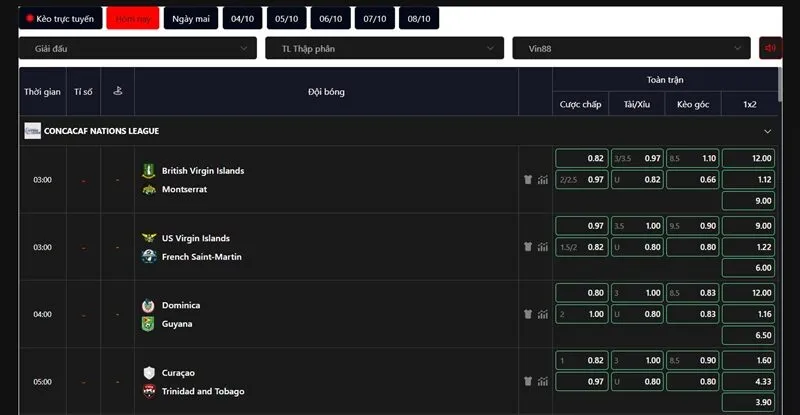Viewport: 800px width, 415px height.
Task: Click the British Virgin Islands team crest
Action: pyautogui.click(x=148, y=170)
